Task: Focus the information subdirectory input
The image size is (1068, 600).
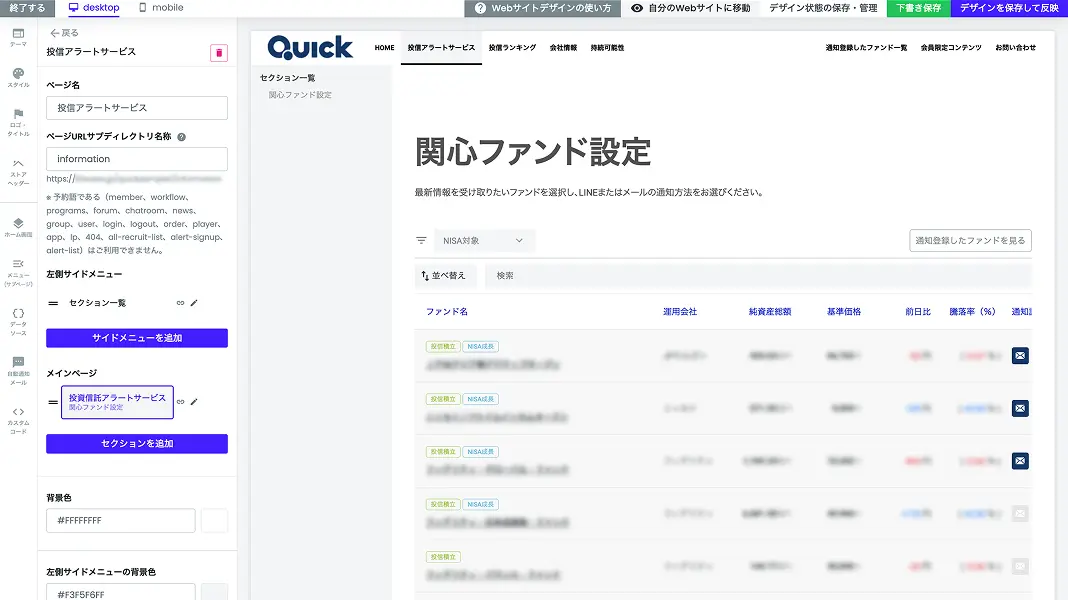Action: [137, 159]
